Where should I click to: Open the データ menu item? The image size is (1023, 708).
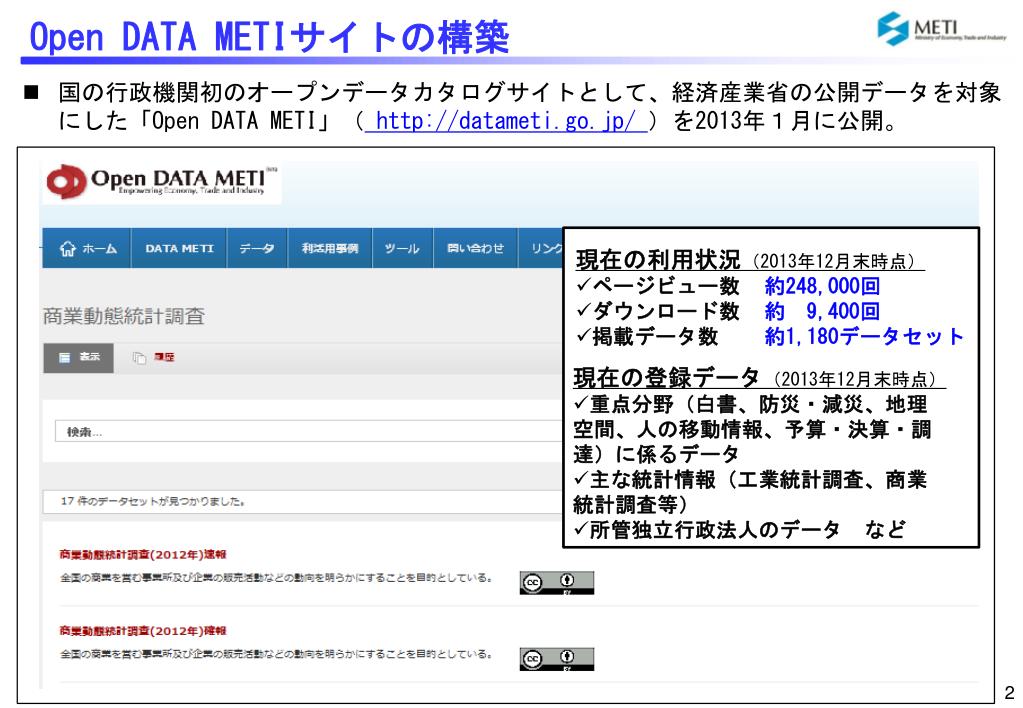pos(257,249)
